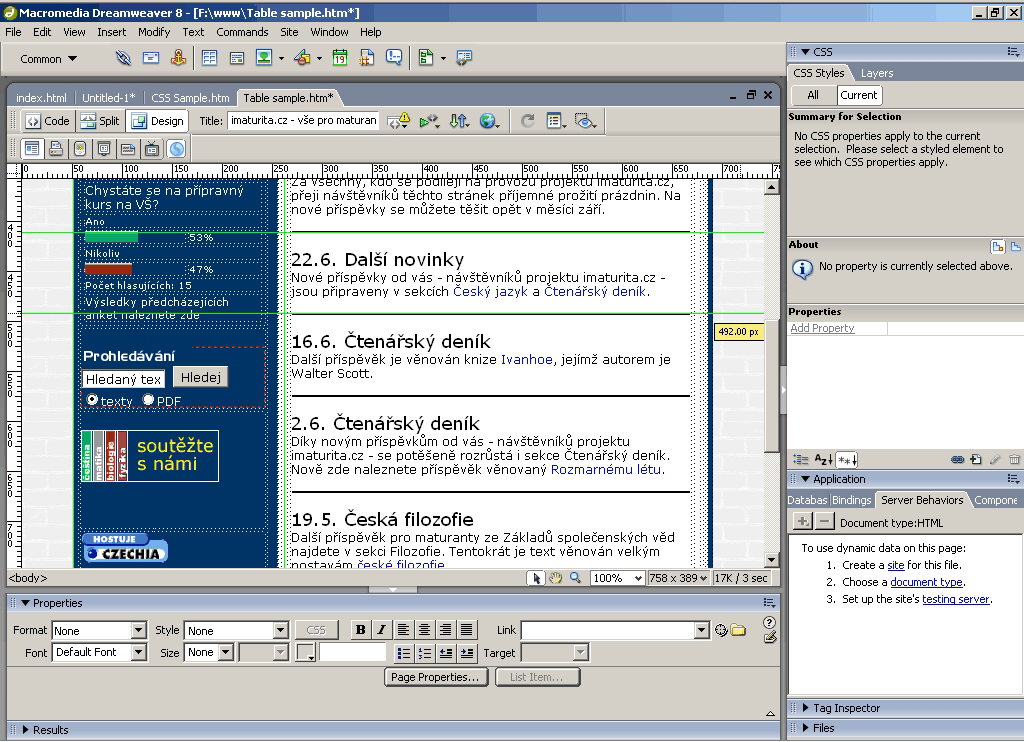The height and width of the screenshot is (742, 1024).
Task: Browse for link file folder icon
Action: pos(738,630)
